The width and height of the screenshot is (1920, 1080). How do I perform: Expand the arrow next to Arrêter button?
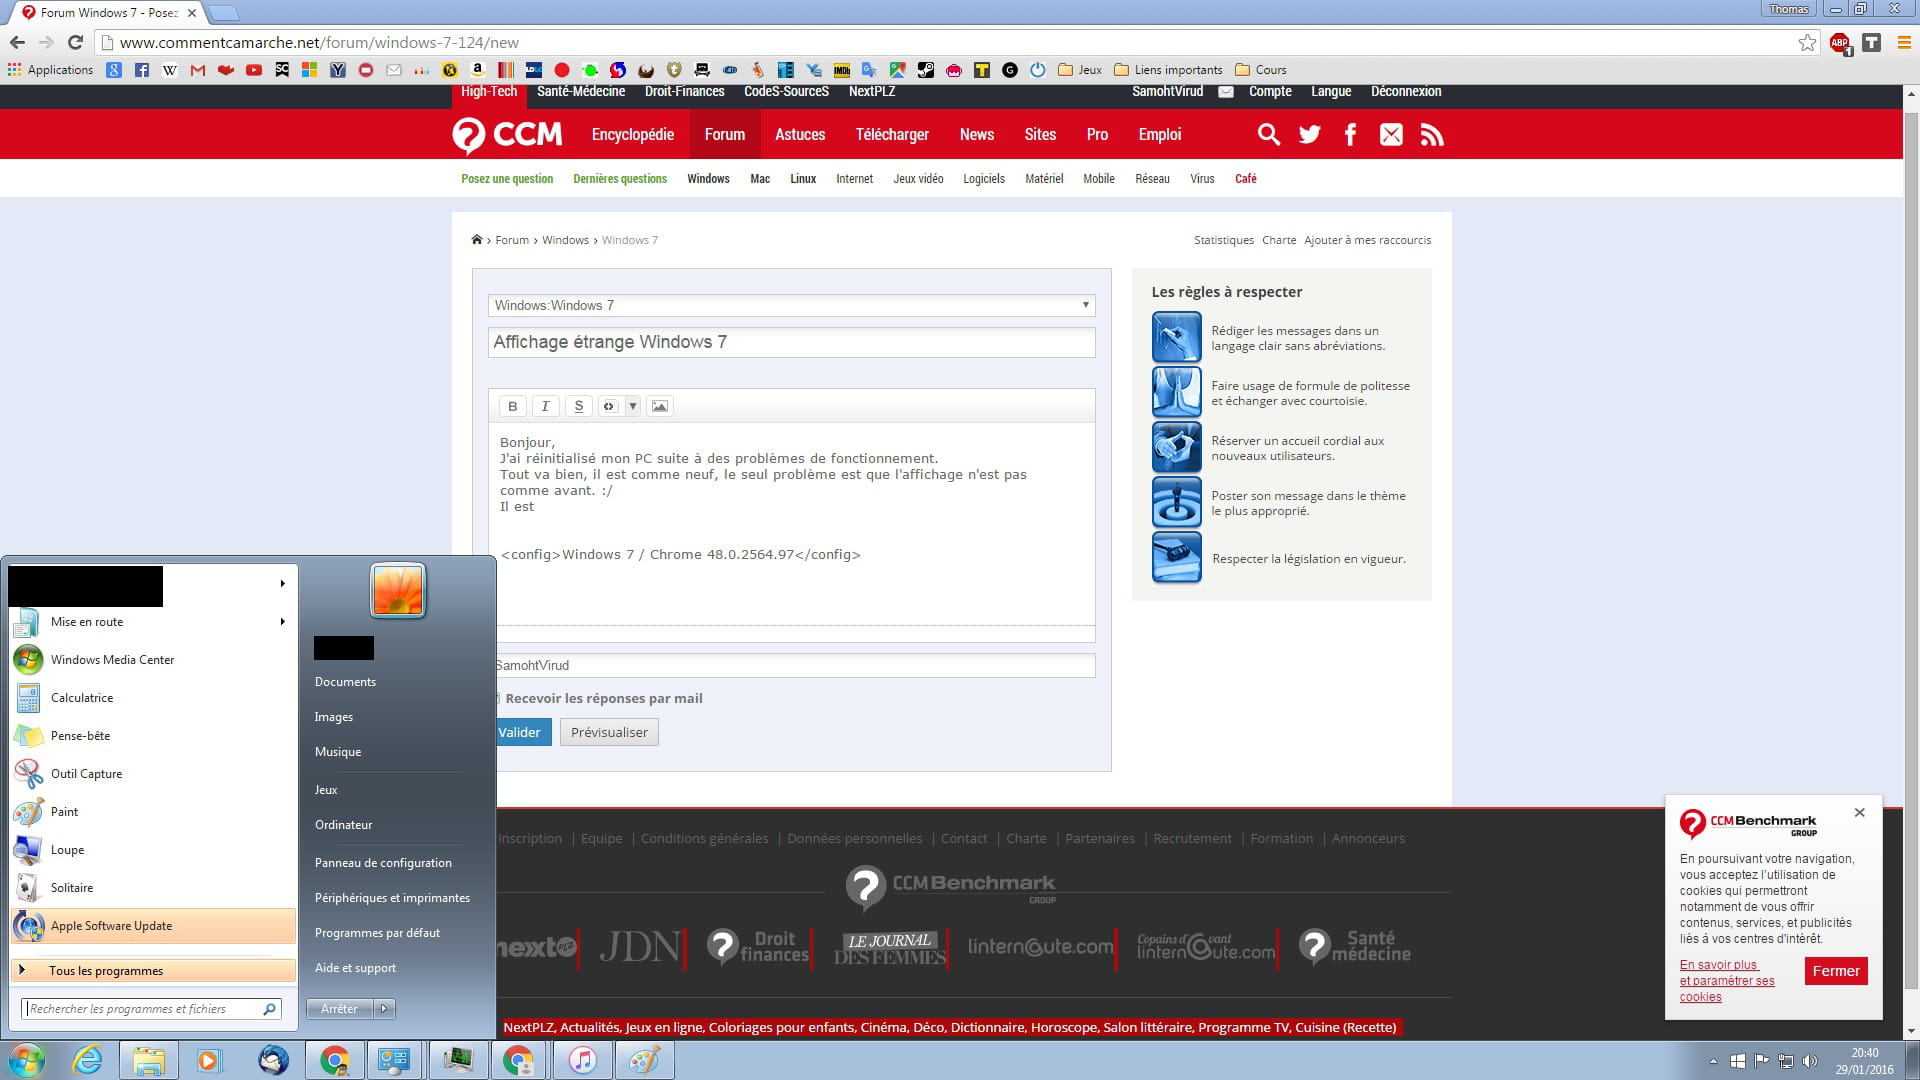384,1009
